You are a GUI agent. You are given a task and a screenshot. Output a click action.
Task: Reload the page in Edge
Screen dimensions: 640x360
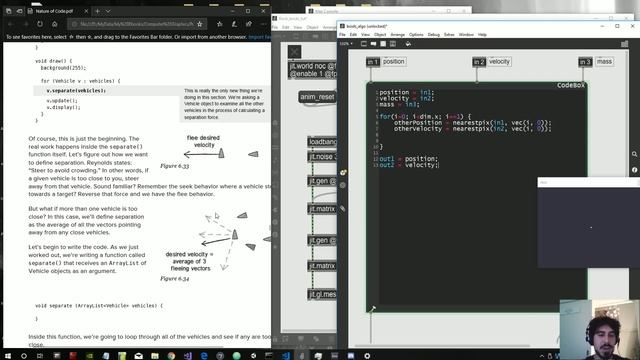[40, 24]
